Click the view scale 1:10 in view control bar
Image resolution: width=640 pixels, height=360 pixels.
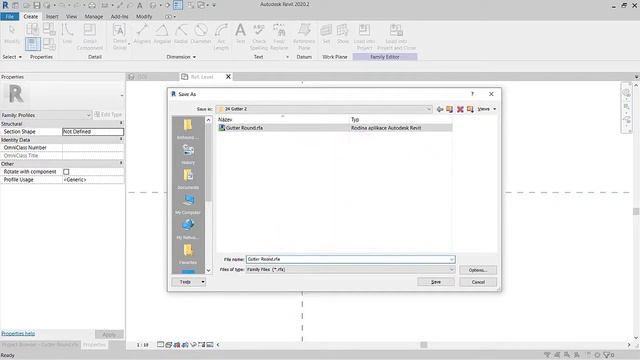click(142, 345)
